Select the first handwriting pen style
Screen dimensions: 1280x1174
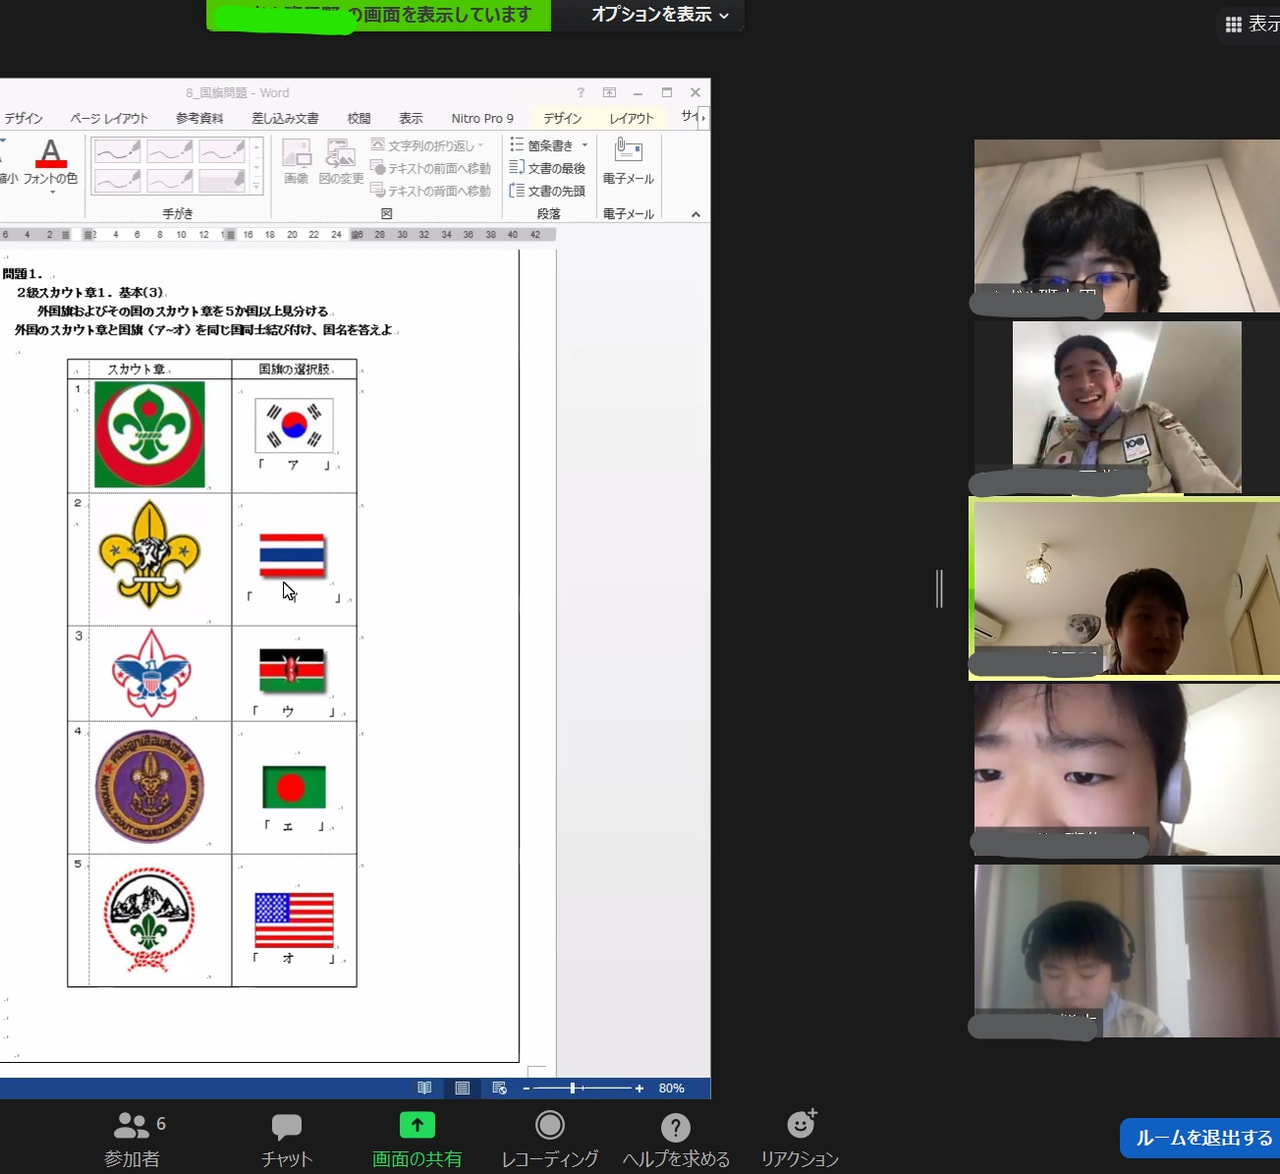[x=117, y=151]
